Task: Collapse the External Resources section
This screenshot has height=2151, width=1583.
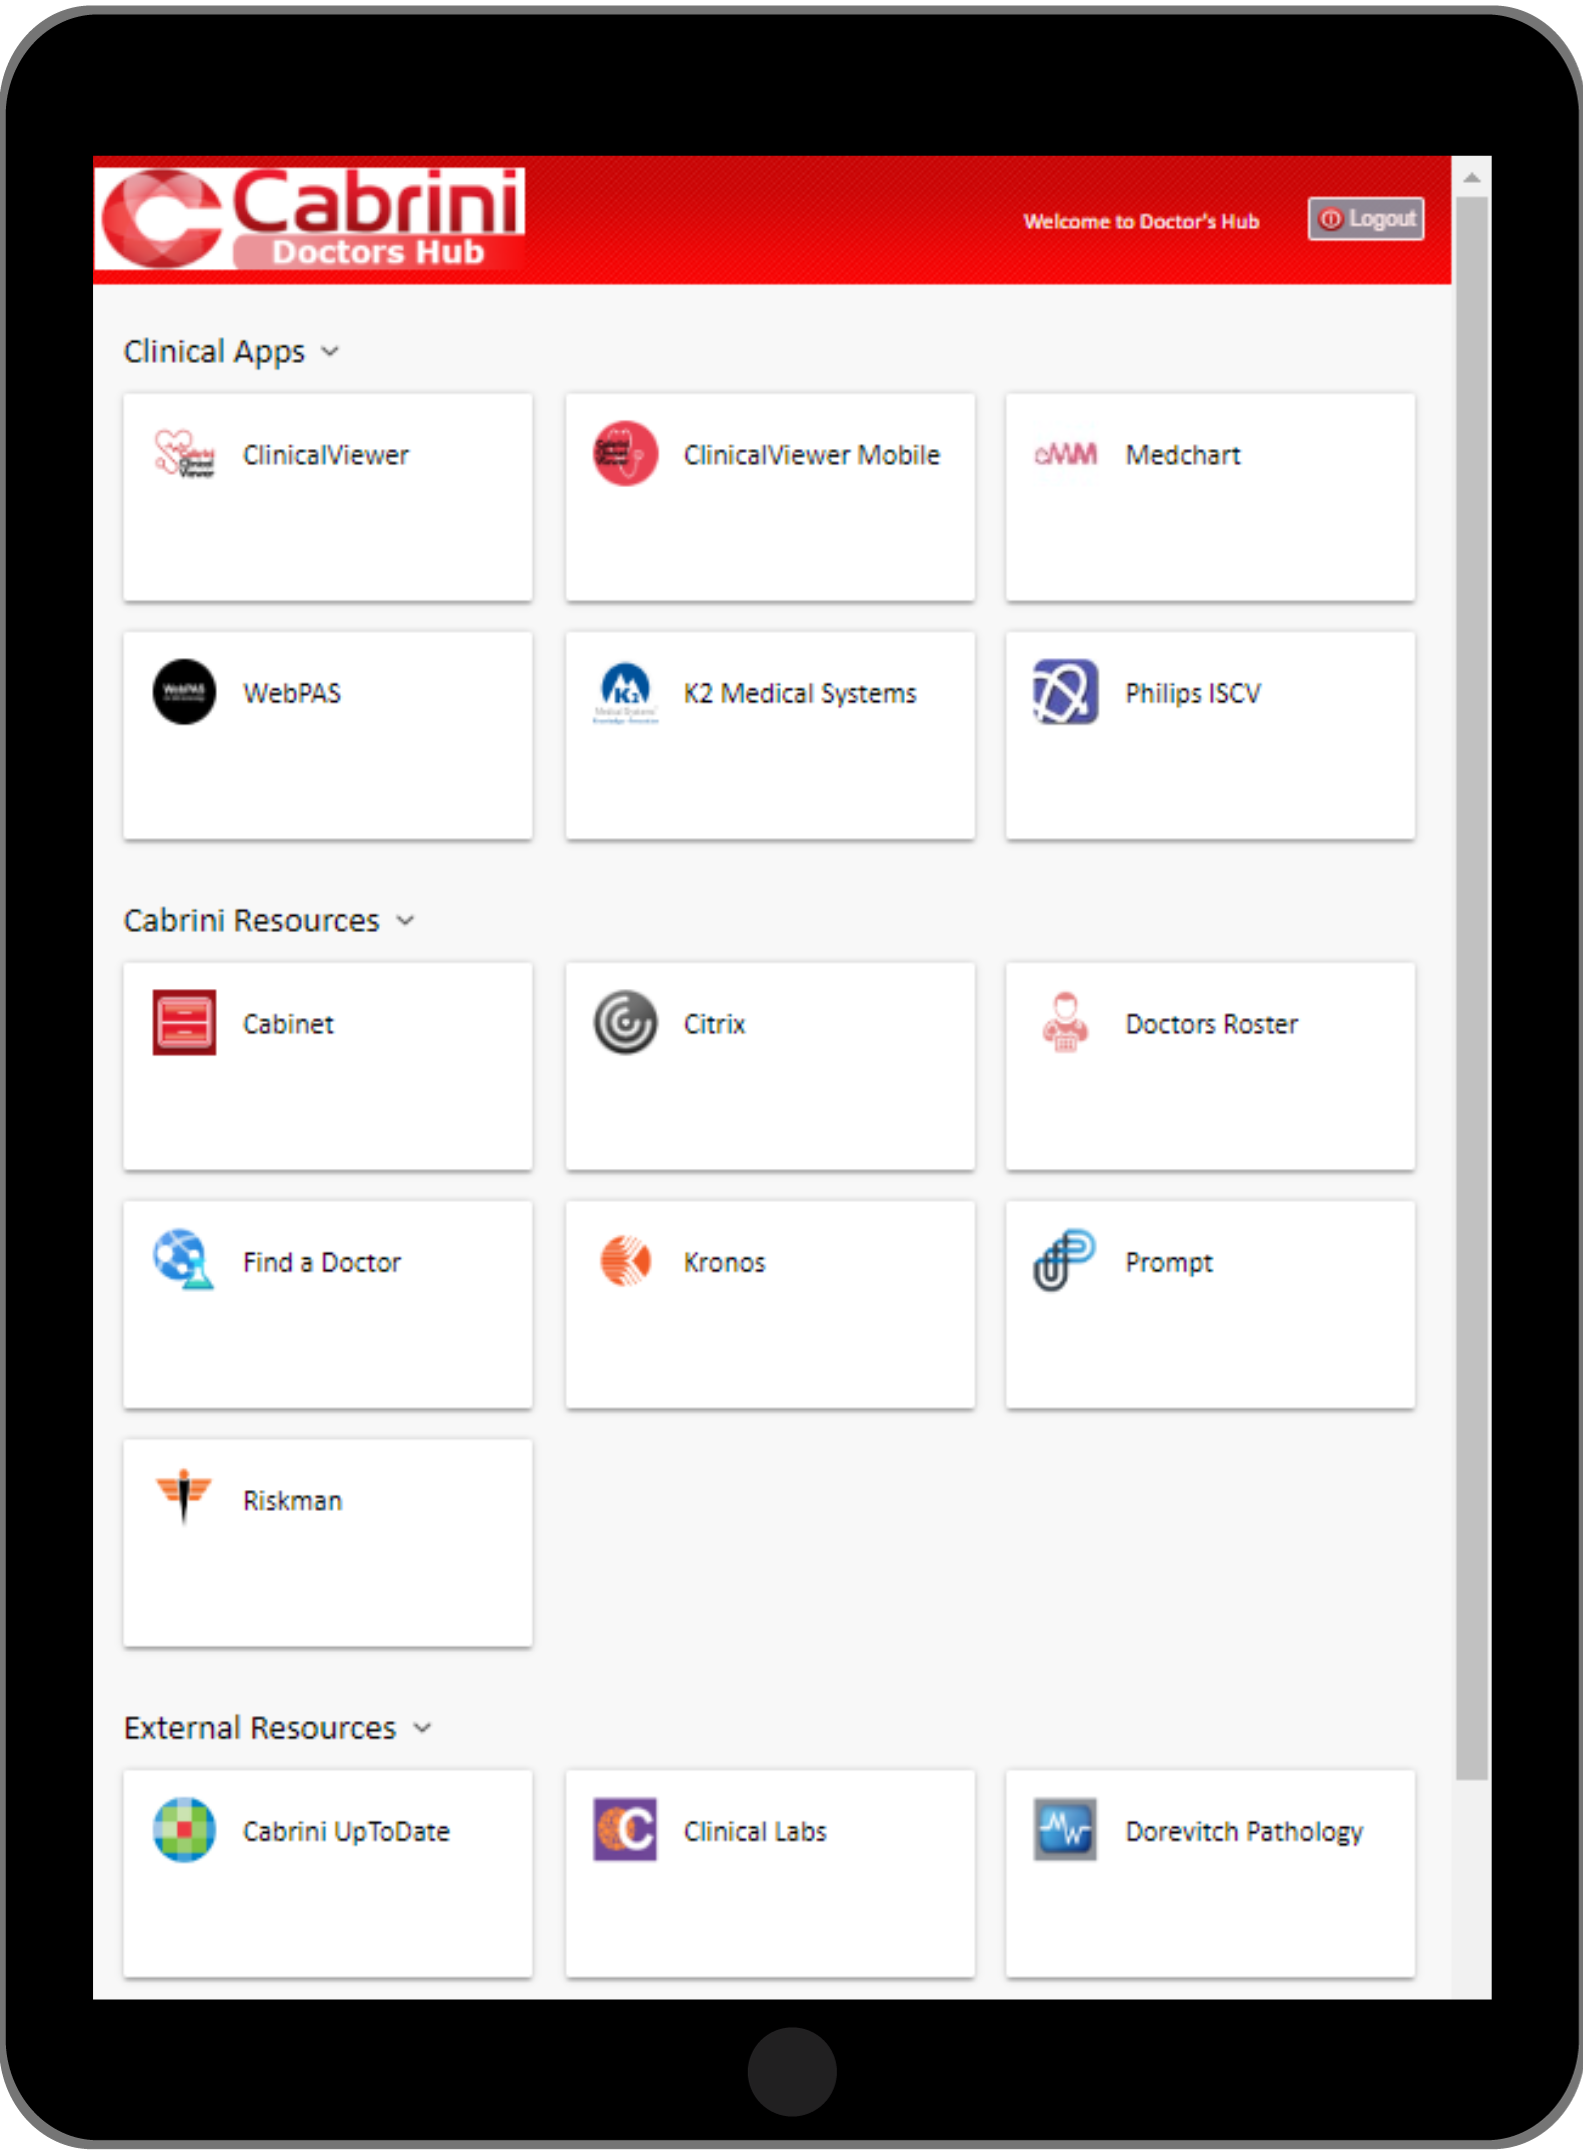Action: click(x=422, y=1729)
